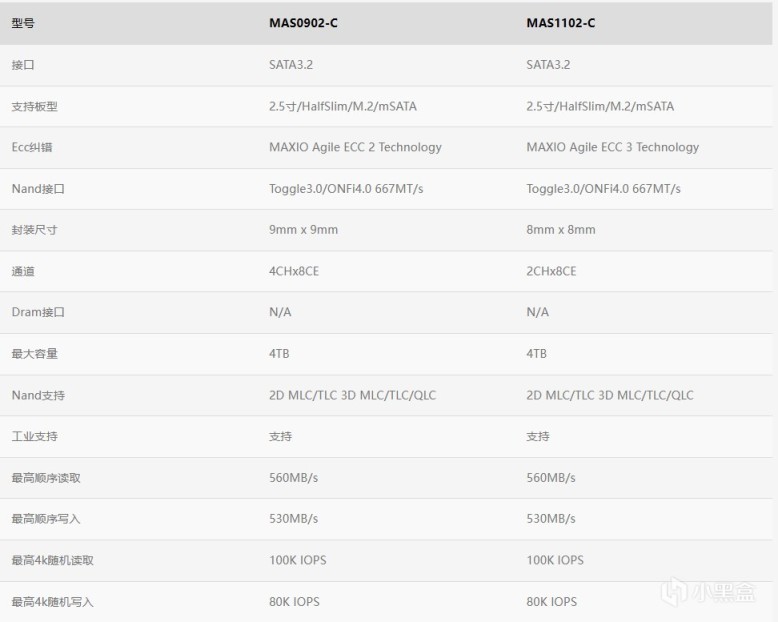Click MAXIO Agile ECC 3 Technology cell
The width and height of the screenshot is (778, 622).
click(x=612, y=147)
